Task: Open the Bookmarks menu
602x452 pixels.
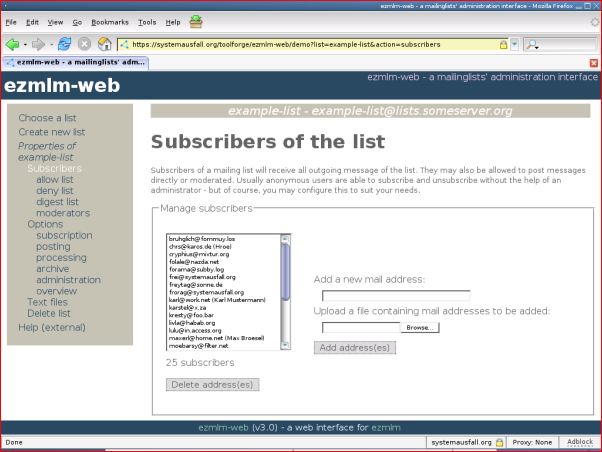Action: coord(110,22)
